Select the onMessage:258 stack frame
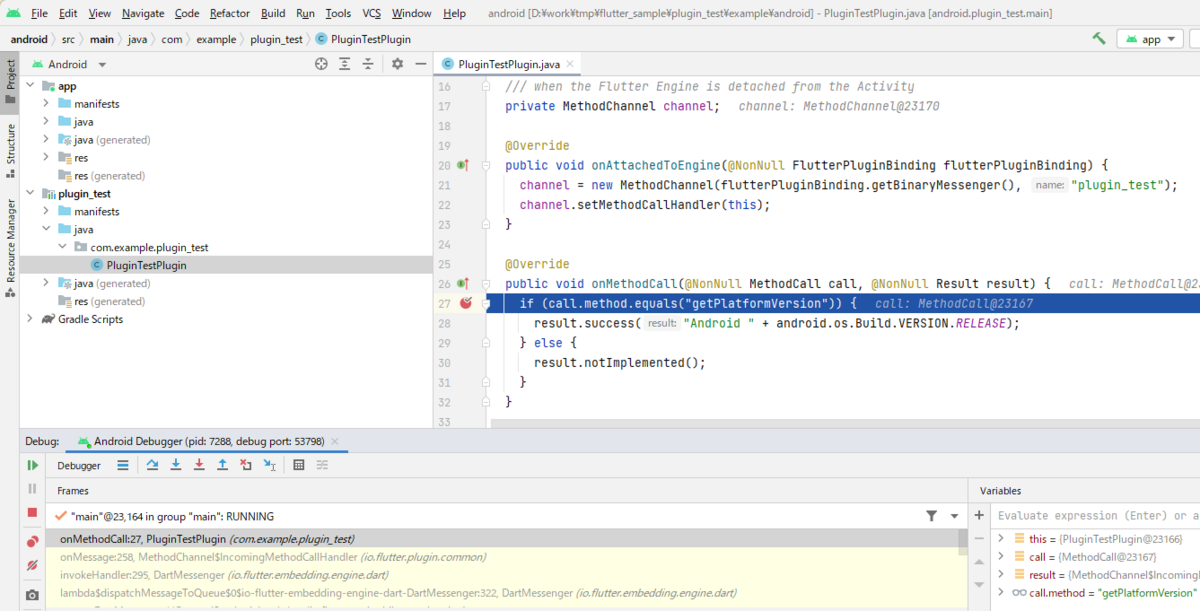This screenshot has height=611, width=1200. [502, 557]
